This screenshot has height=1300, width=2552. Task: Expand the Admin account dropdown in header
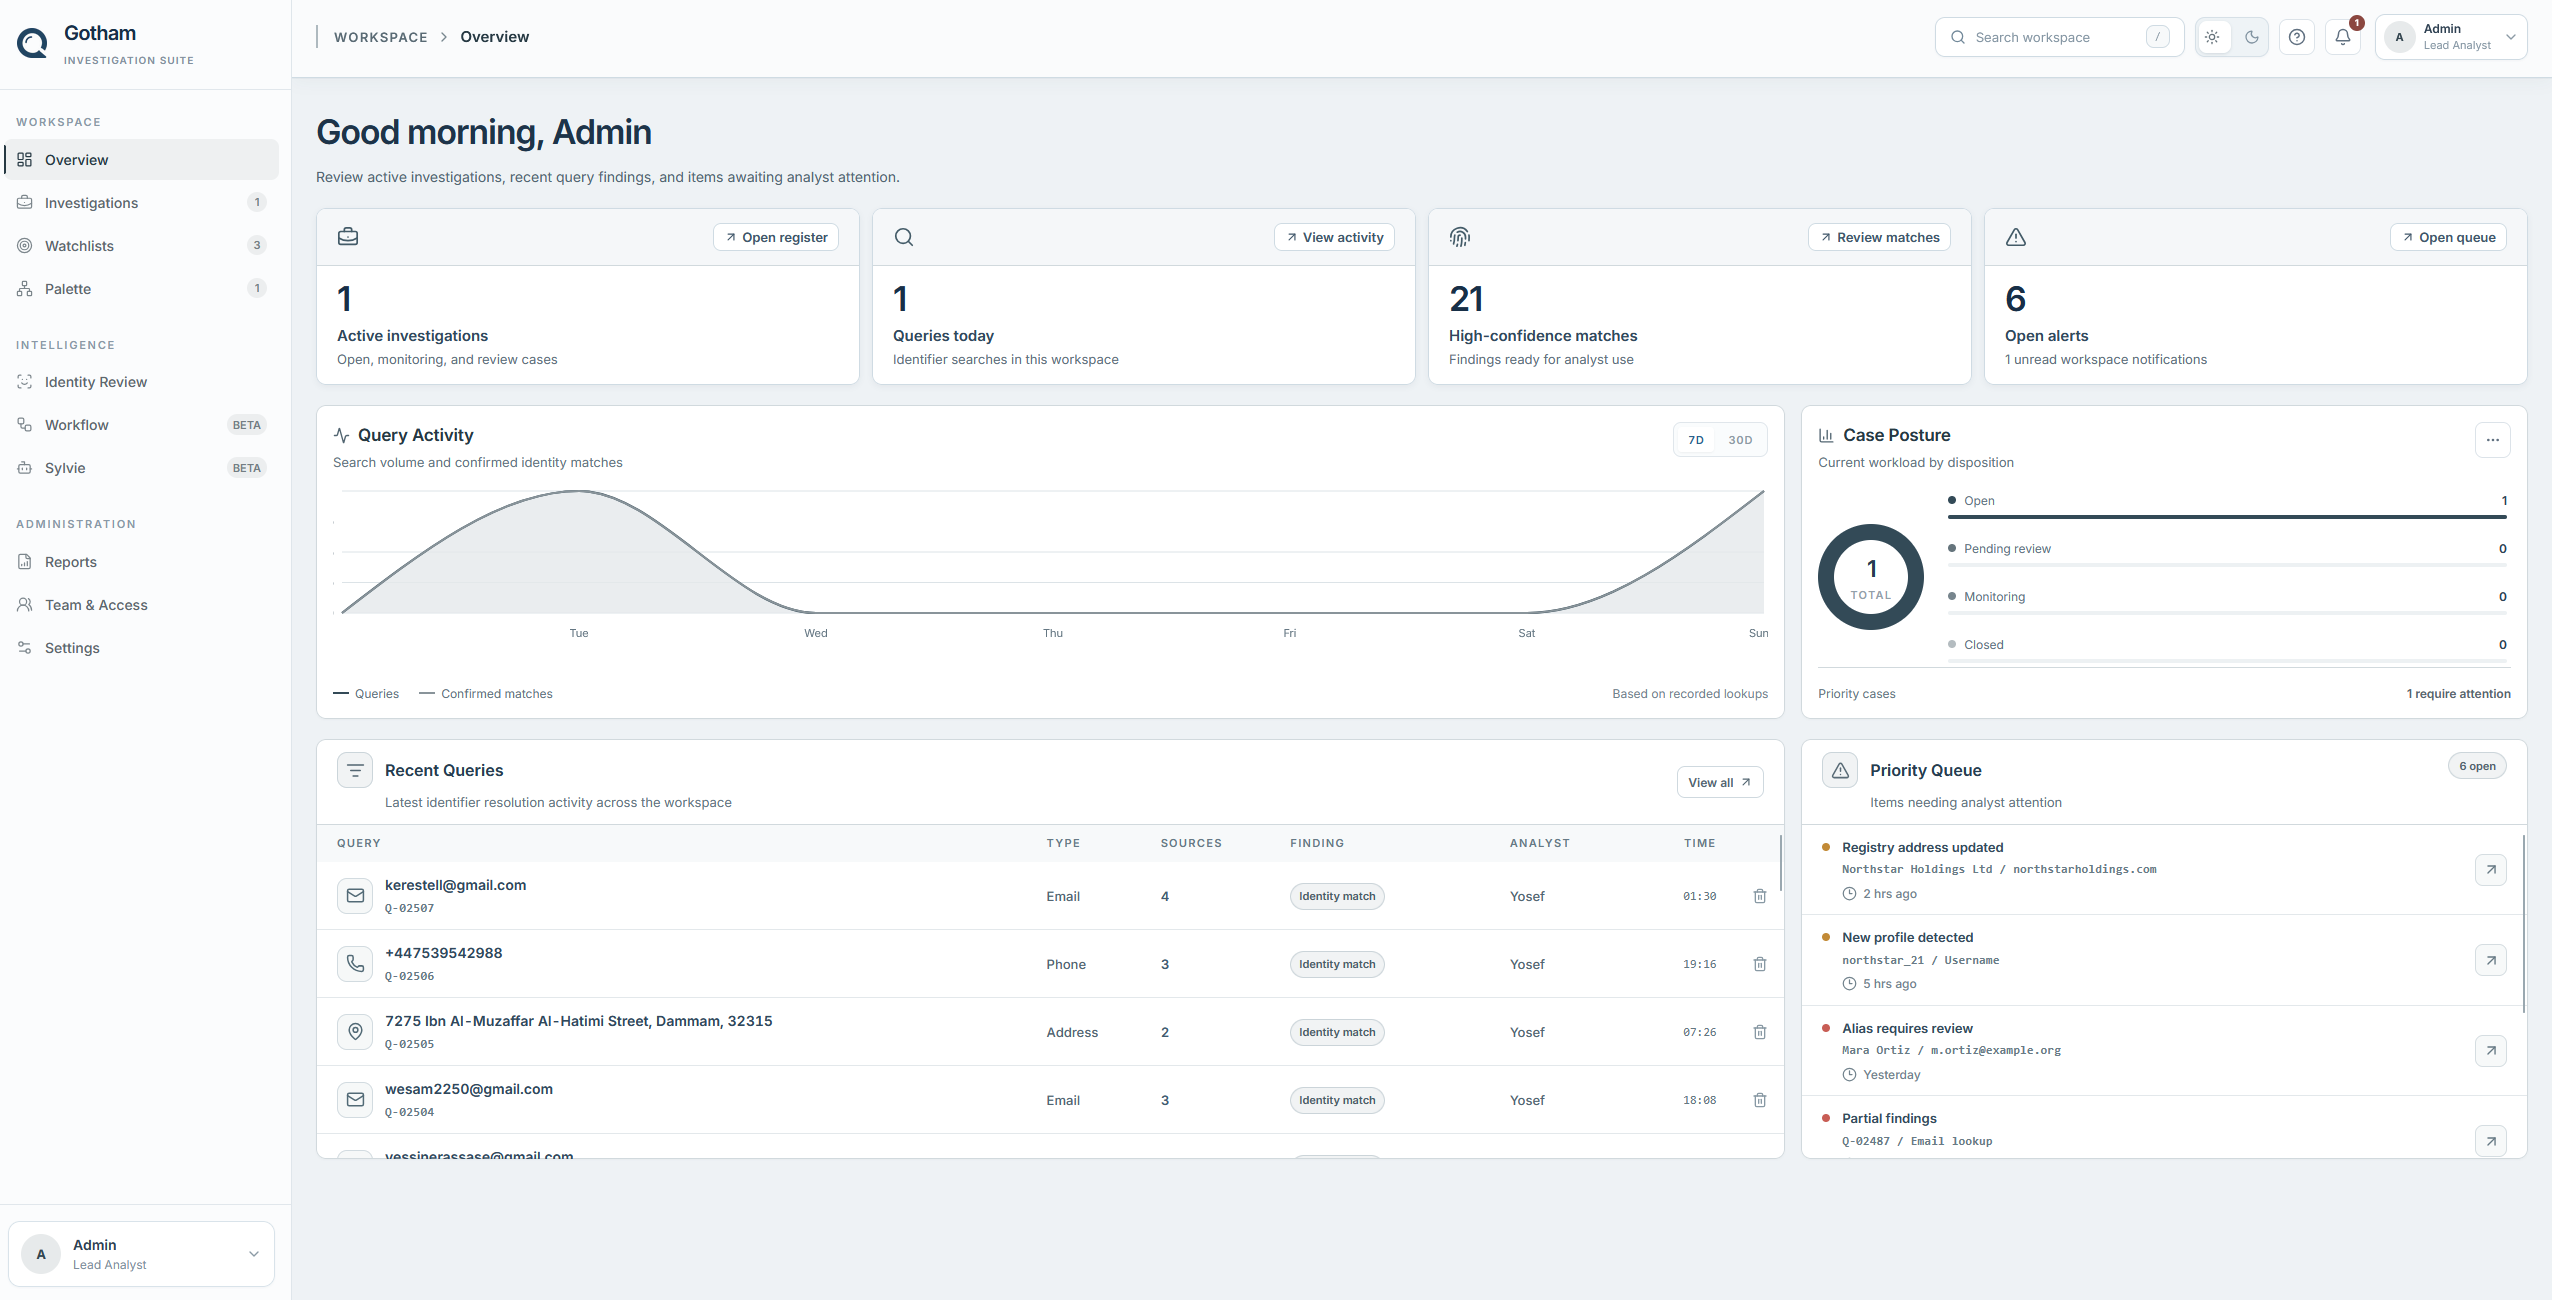2451,37
